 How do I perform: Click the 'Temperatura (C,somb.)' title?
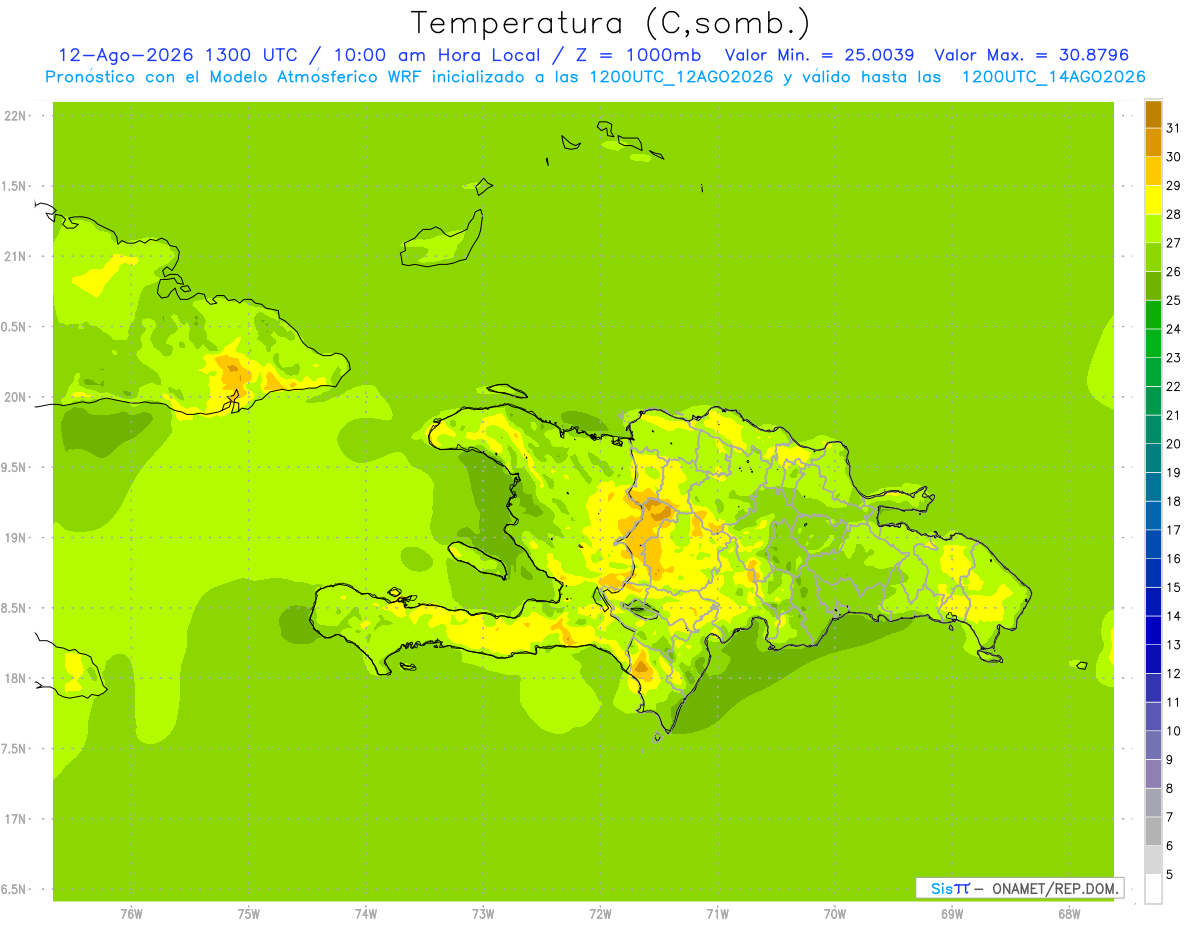click(x=610, y=23)
